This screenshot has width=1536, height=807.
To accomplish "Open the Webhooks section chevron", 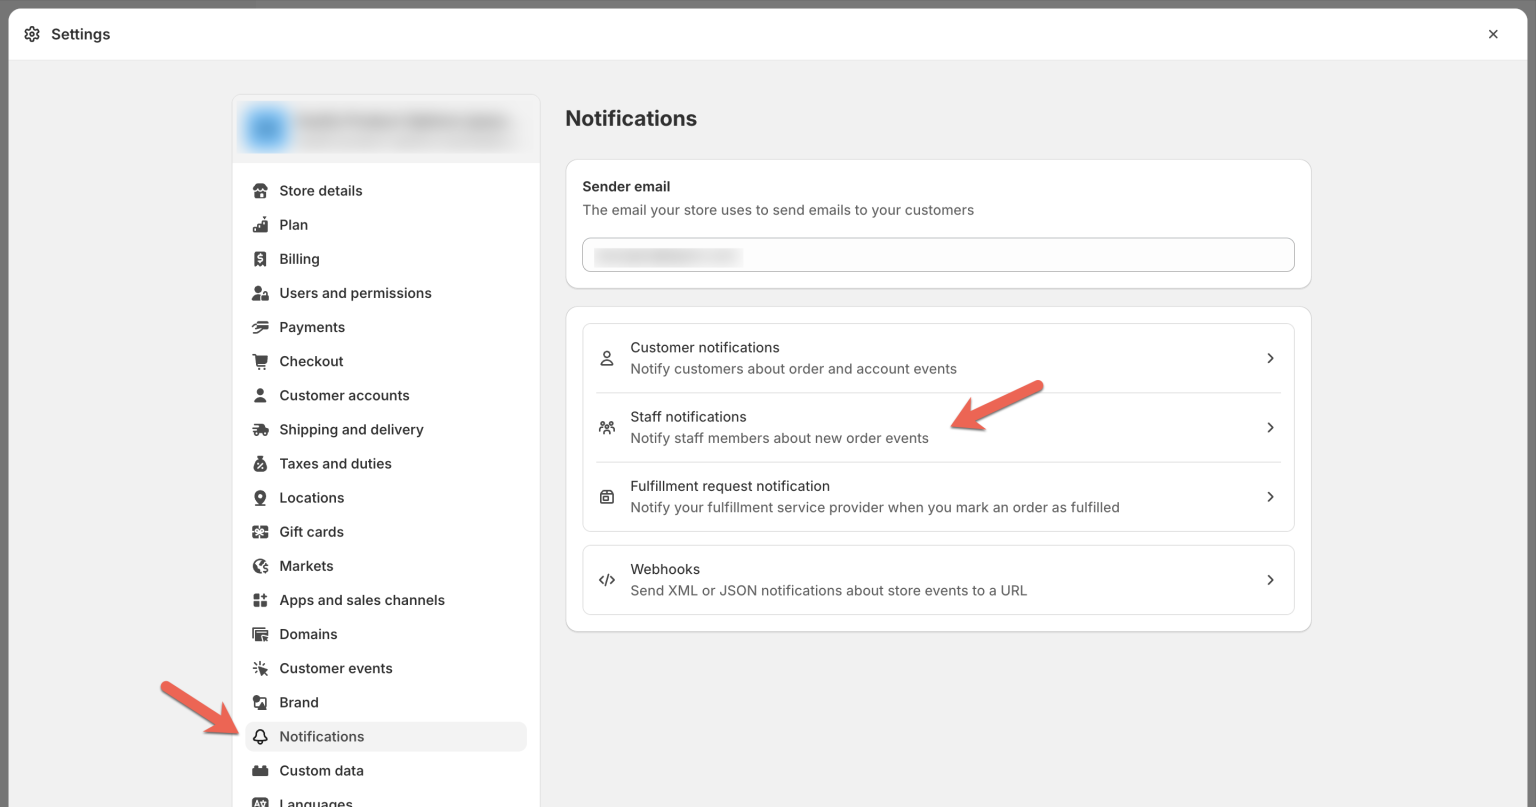I will tap(1270, 580).
